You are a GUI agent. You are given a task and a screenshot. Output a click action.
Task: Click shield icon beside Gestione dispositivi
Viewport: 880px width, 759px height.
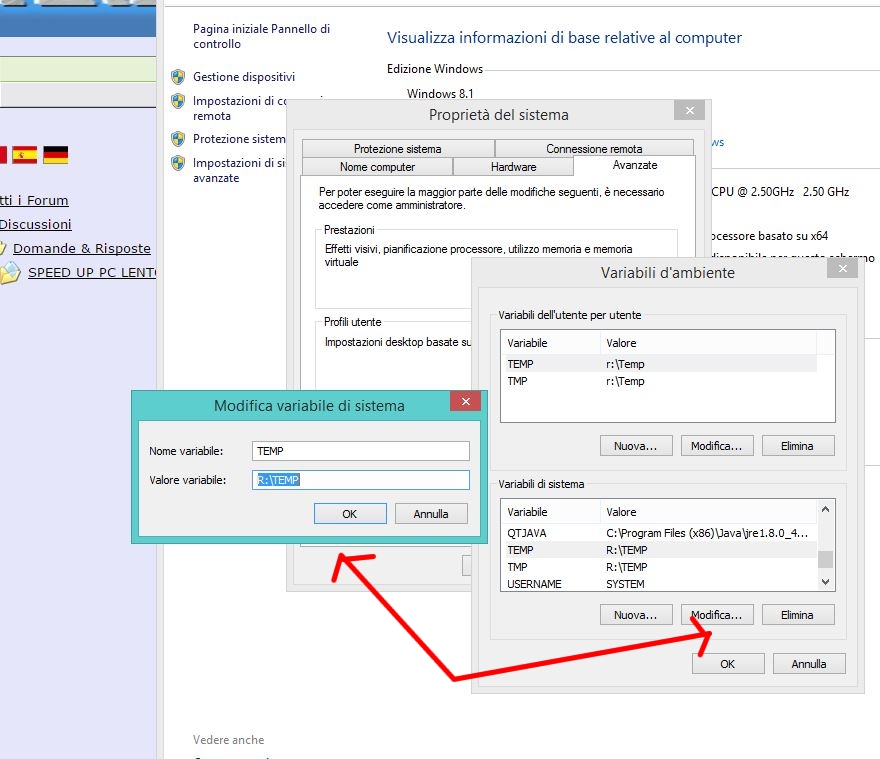point(178,77)
